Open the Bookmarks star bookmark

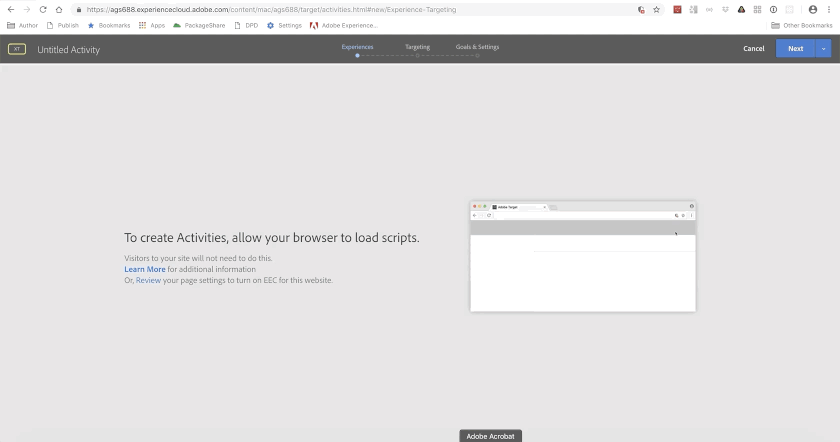click(109, 25)
